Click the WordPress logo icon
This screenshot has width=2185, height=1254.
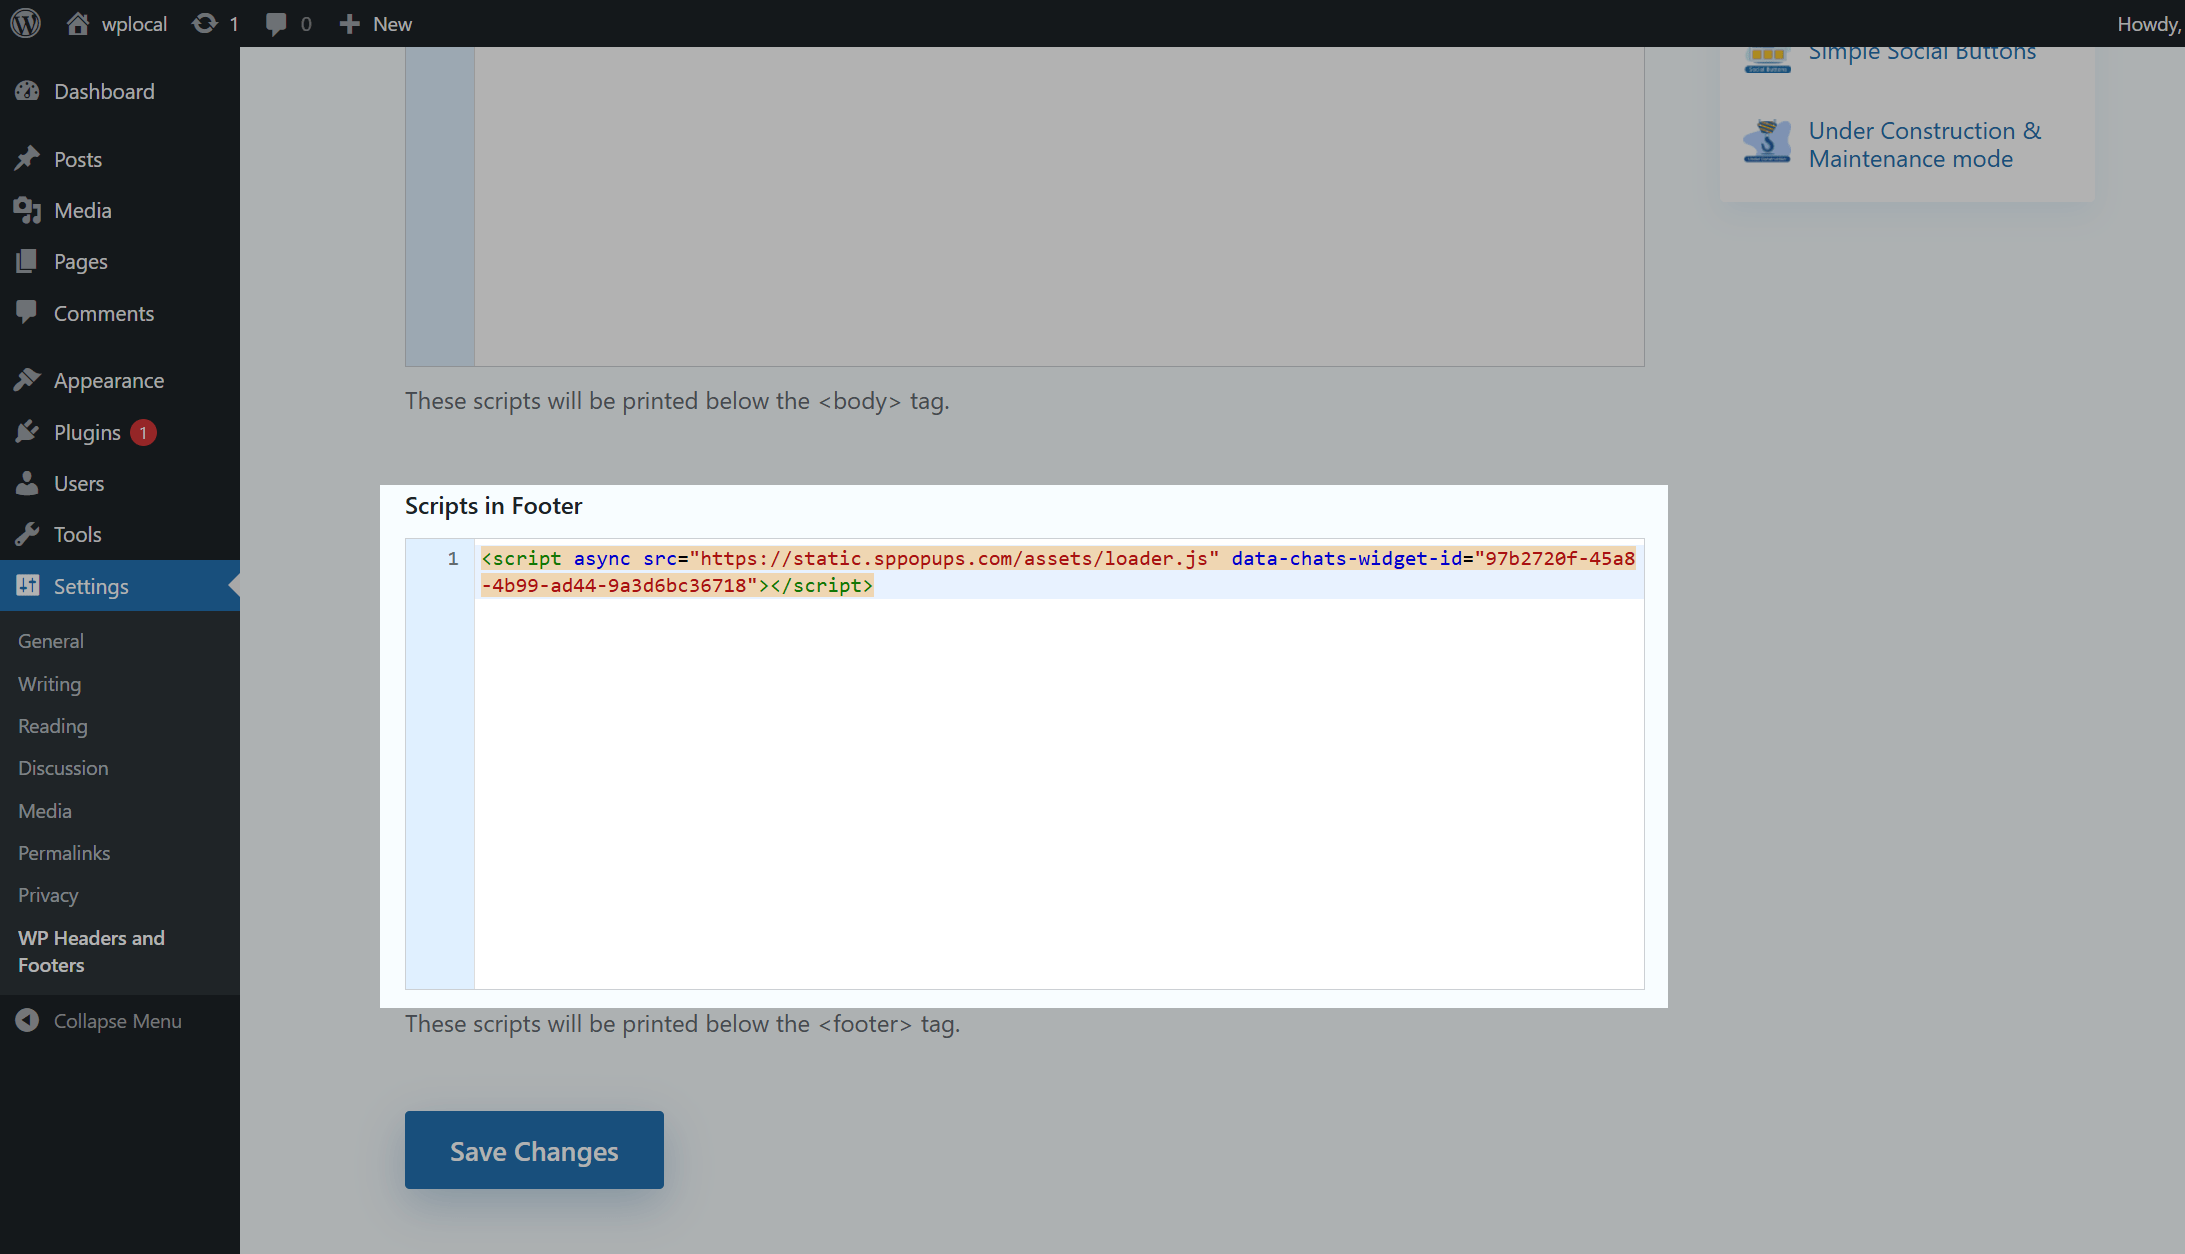[x=26, y=23]
